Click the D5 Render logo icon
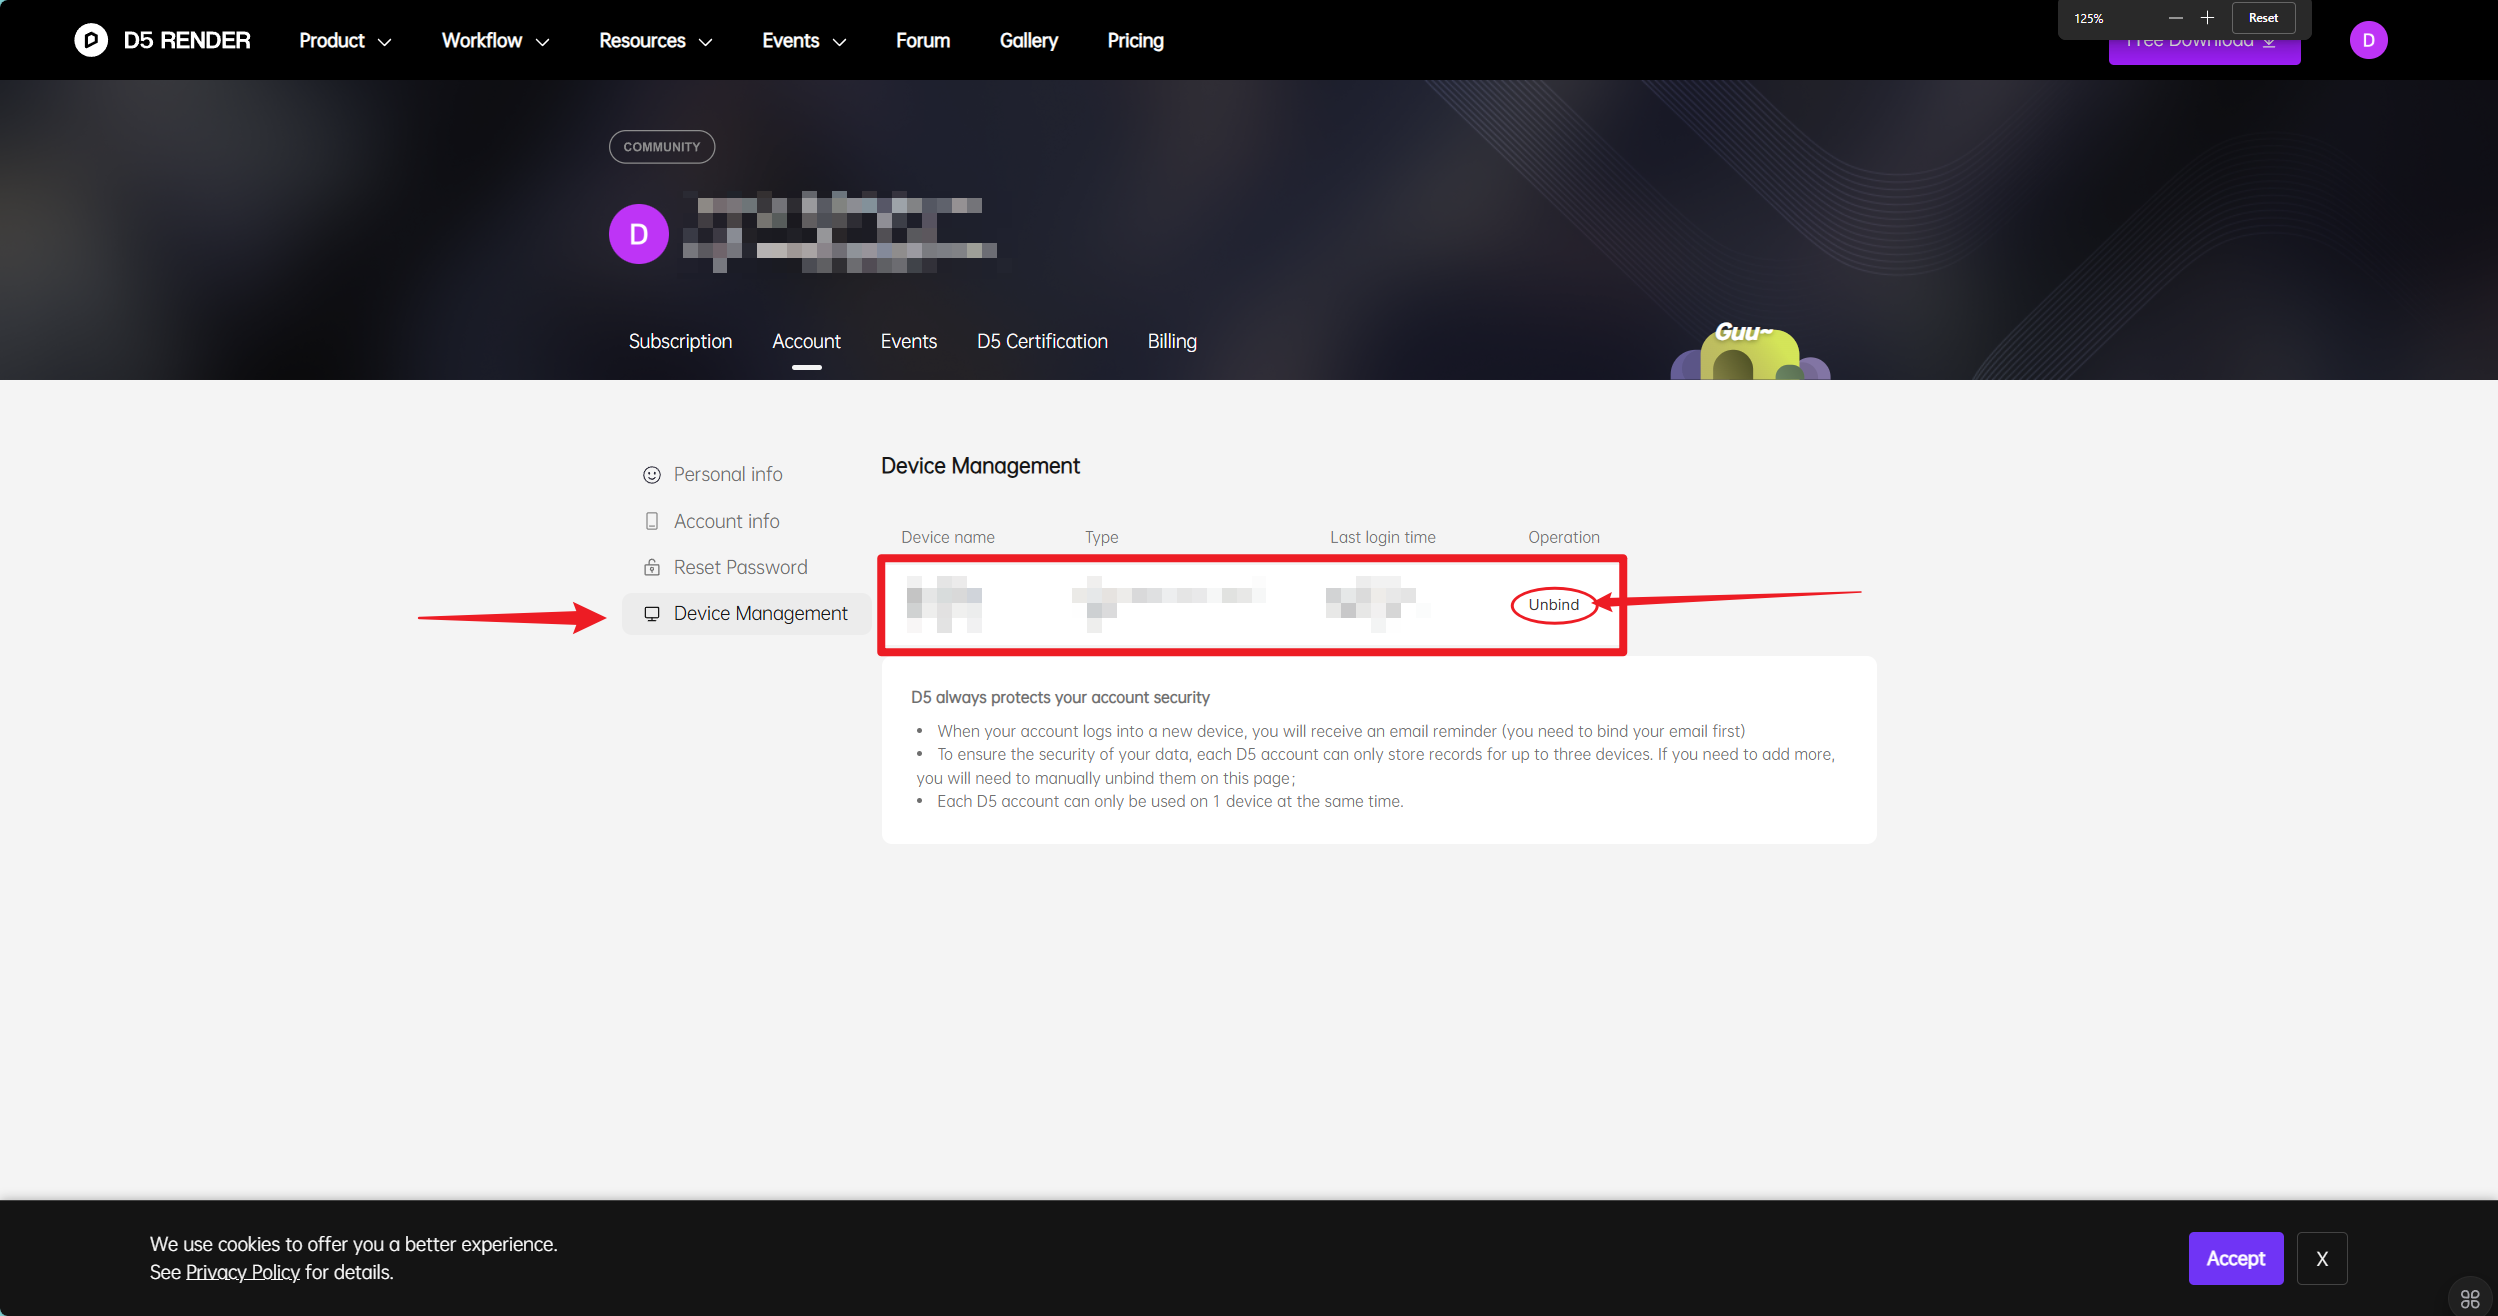The image size is (2498, 1316). pyautogui.click(x=91, y=40)
